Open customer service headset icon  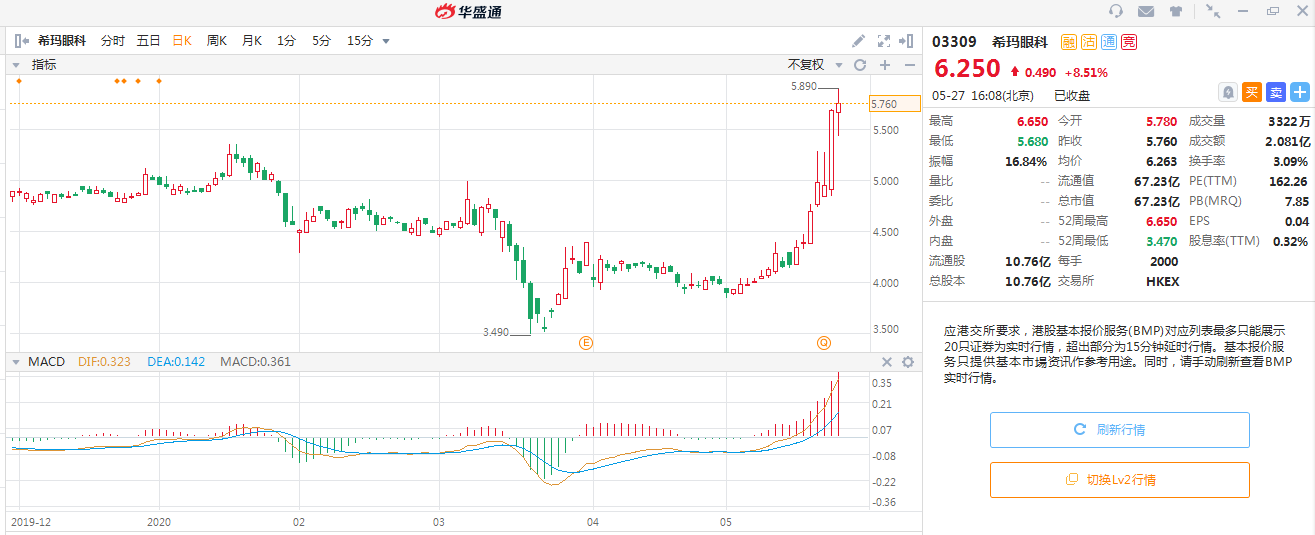pyautogui.click(x=1116, y=11)
